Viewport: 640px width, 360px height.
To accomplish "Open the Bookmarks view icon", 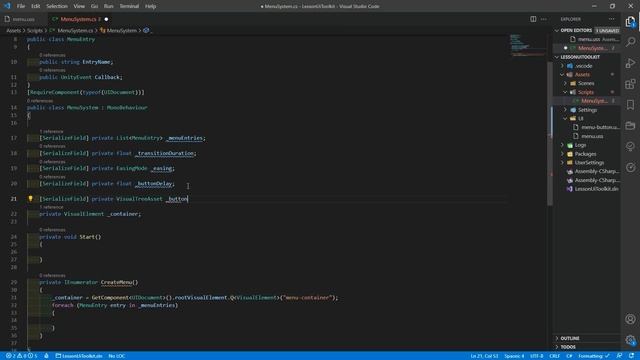I will (x=630, y=105).
